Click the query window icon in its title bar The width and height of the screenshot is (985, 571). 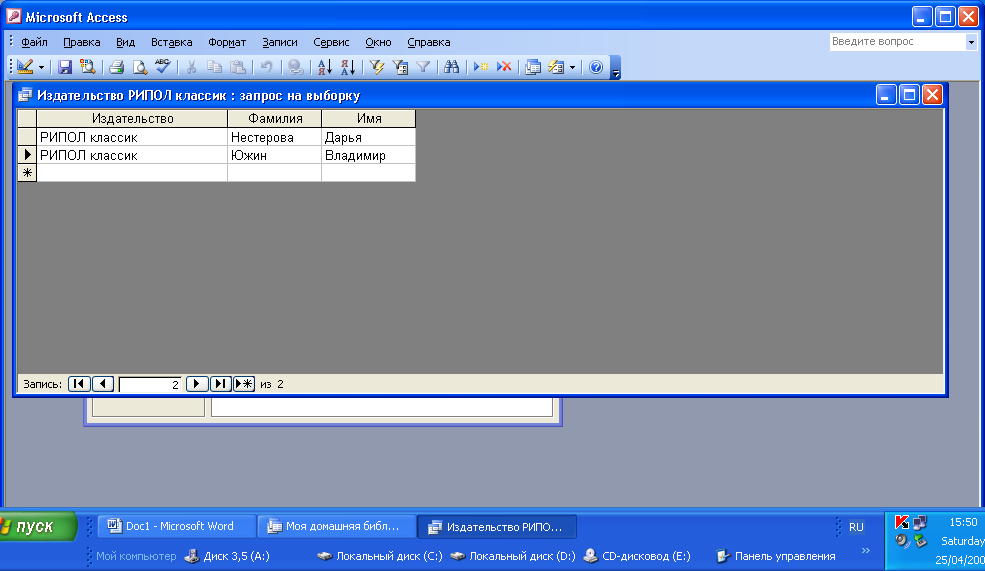(x=25, y=95)
